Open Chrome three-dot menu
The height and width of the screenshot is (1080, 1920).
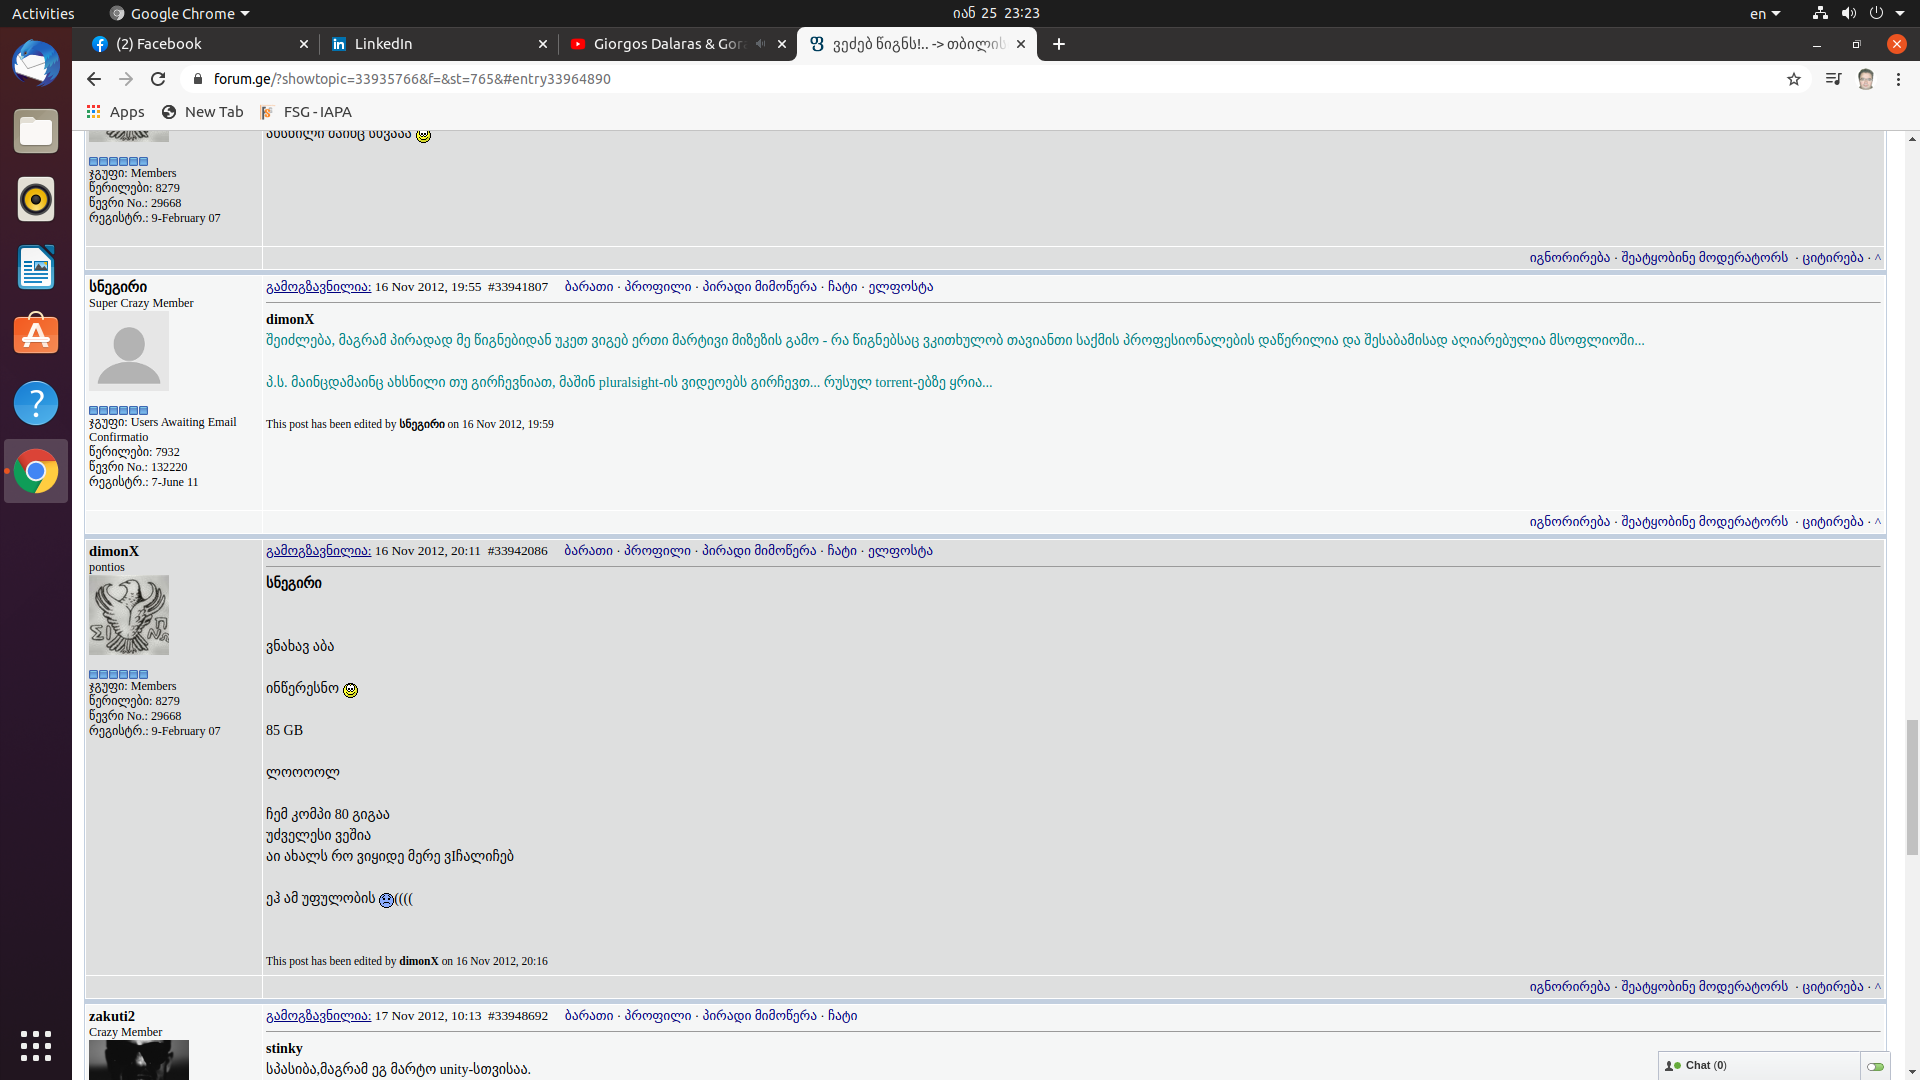click(x=1898, y=79)
